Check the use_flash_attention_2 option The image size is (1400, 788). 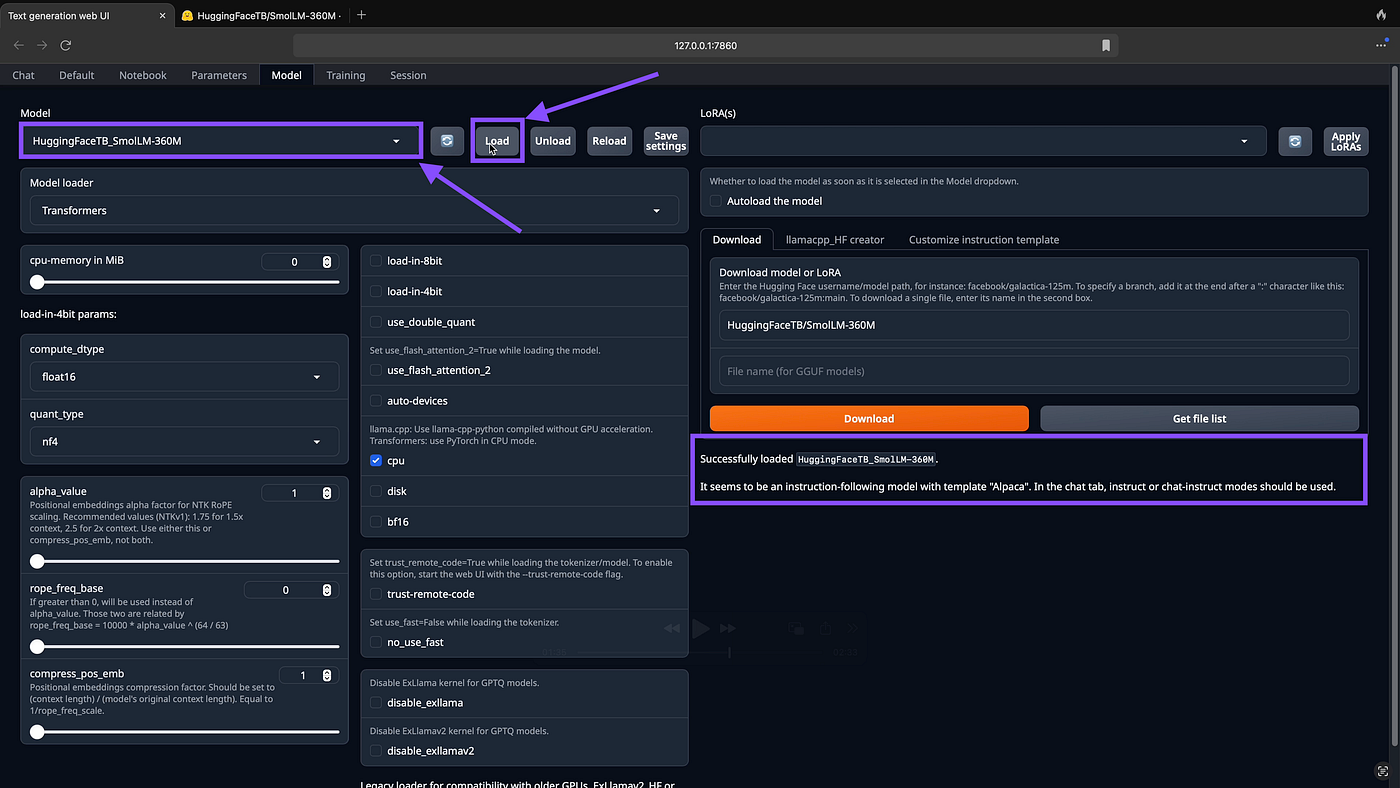point(376,370)
